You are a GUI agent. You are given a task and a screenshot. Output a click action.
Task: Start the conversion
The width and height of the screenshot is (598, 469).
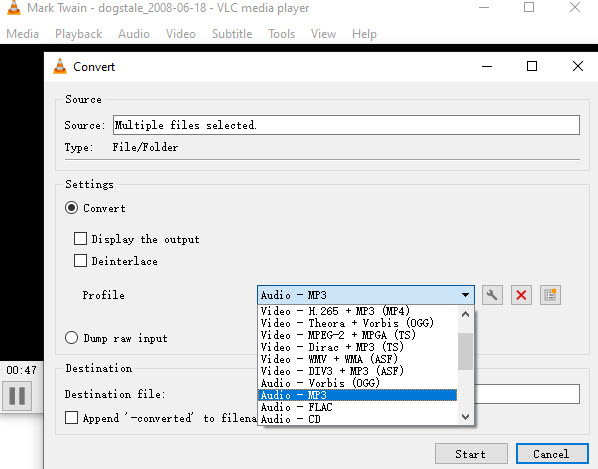471,454
